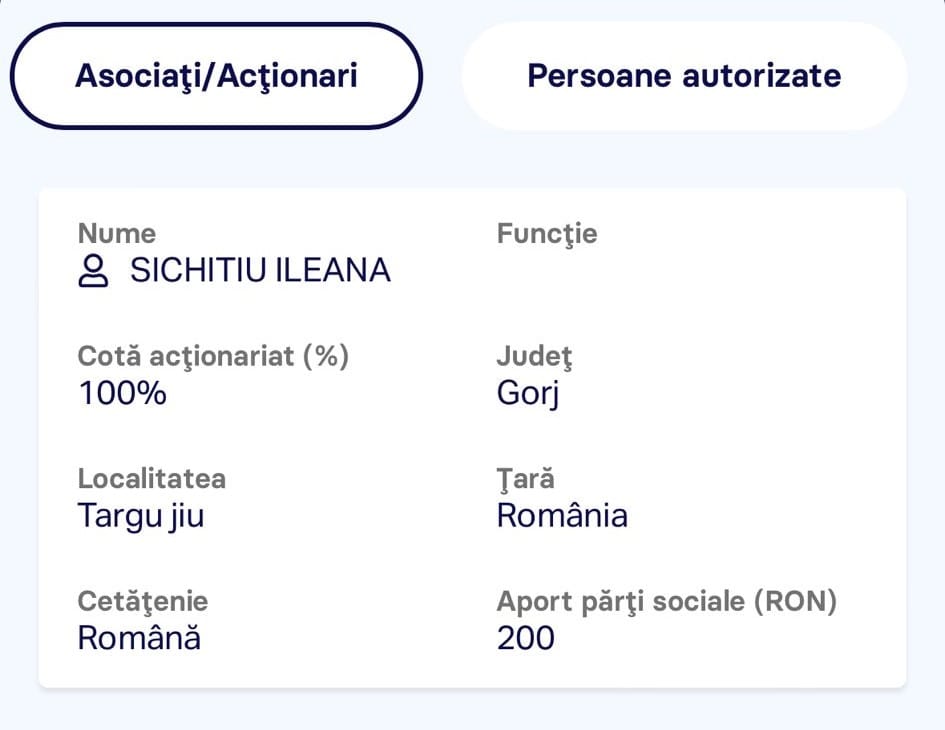Viewport: 945px width, 730px height.
Task: Click the person icon beside SICHITIU ILEANA
Action: point(93,271)
